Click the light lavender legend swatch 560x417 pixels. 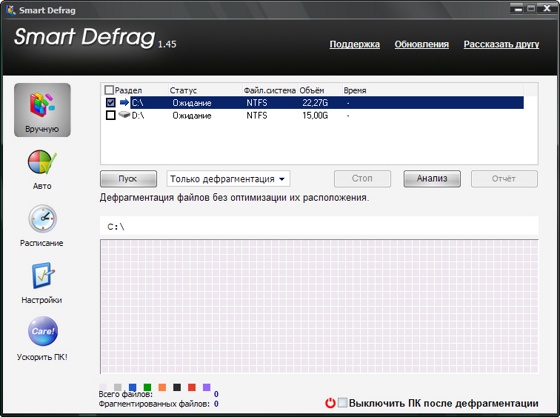point(103,387)
